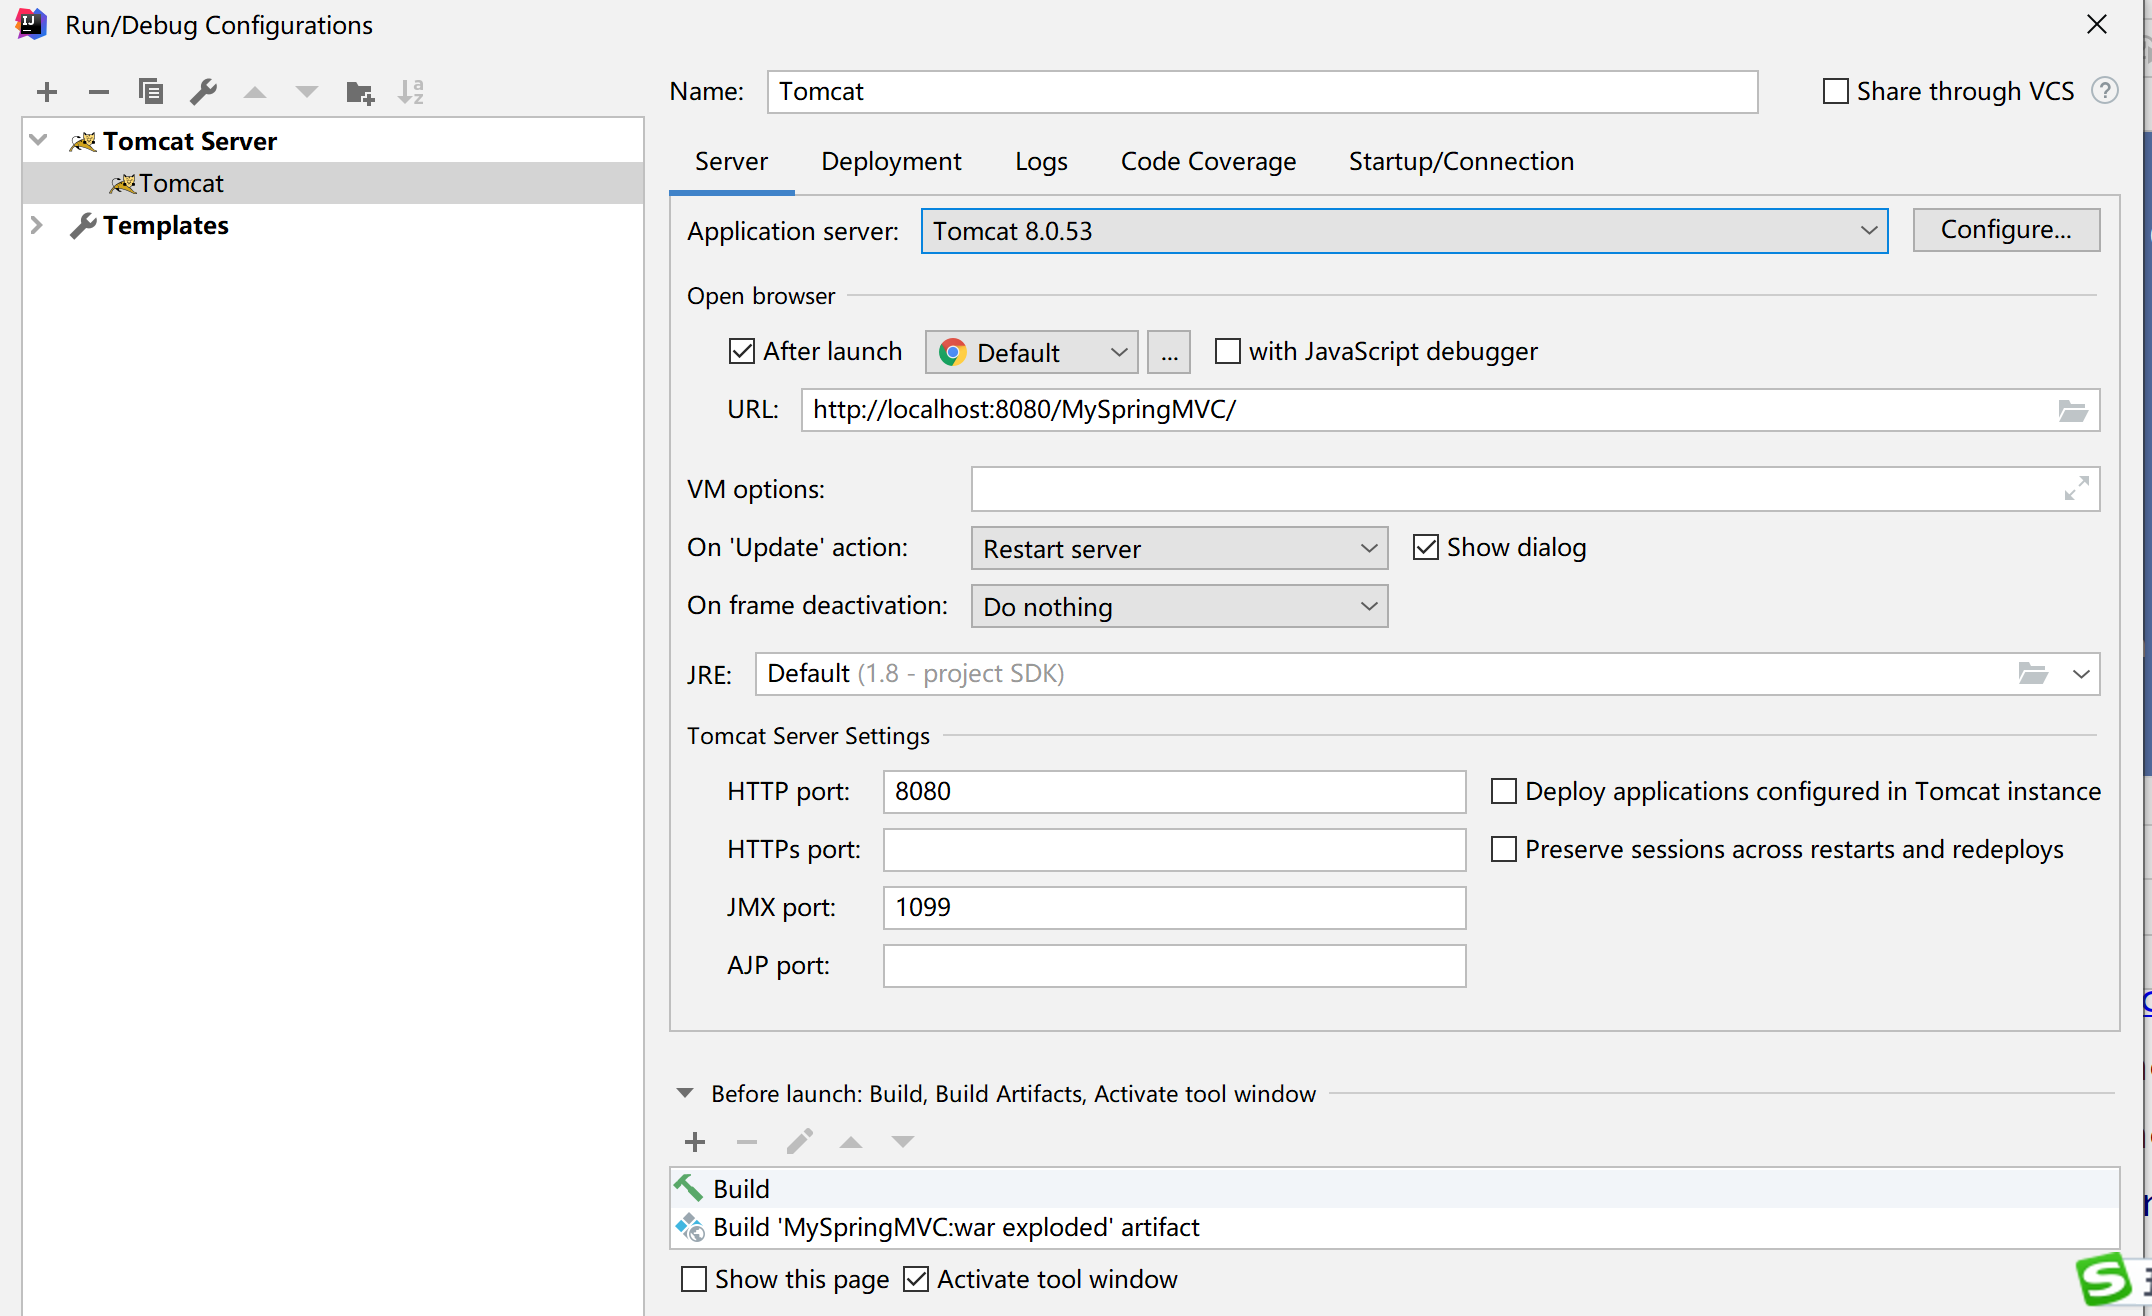Screen dimensions: 2152x1316
Task: Click the Name input field
Action: click(1262, 92)
